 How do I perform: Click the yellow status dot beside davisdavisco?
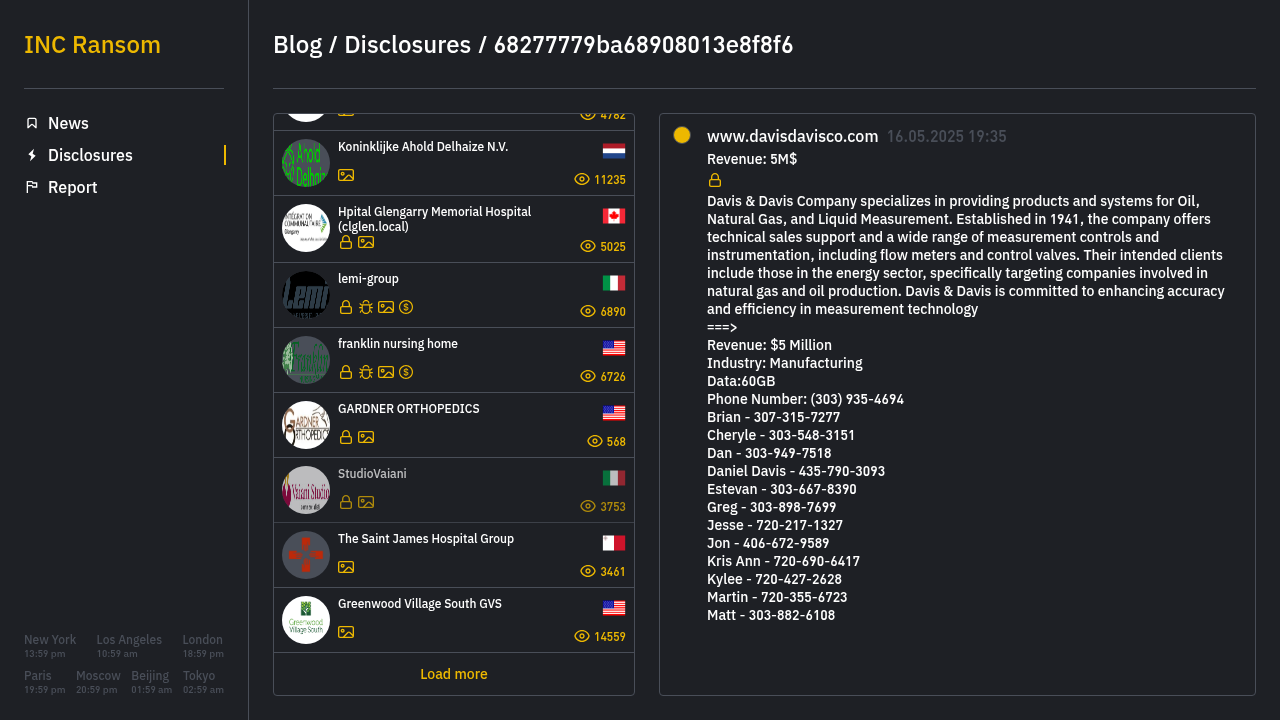[682, 135]
